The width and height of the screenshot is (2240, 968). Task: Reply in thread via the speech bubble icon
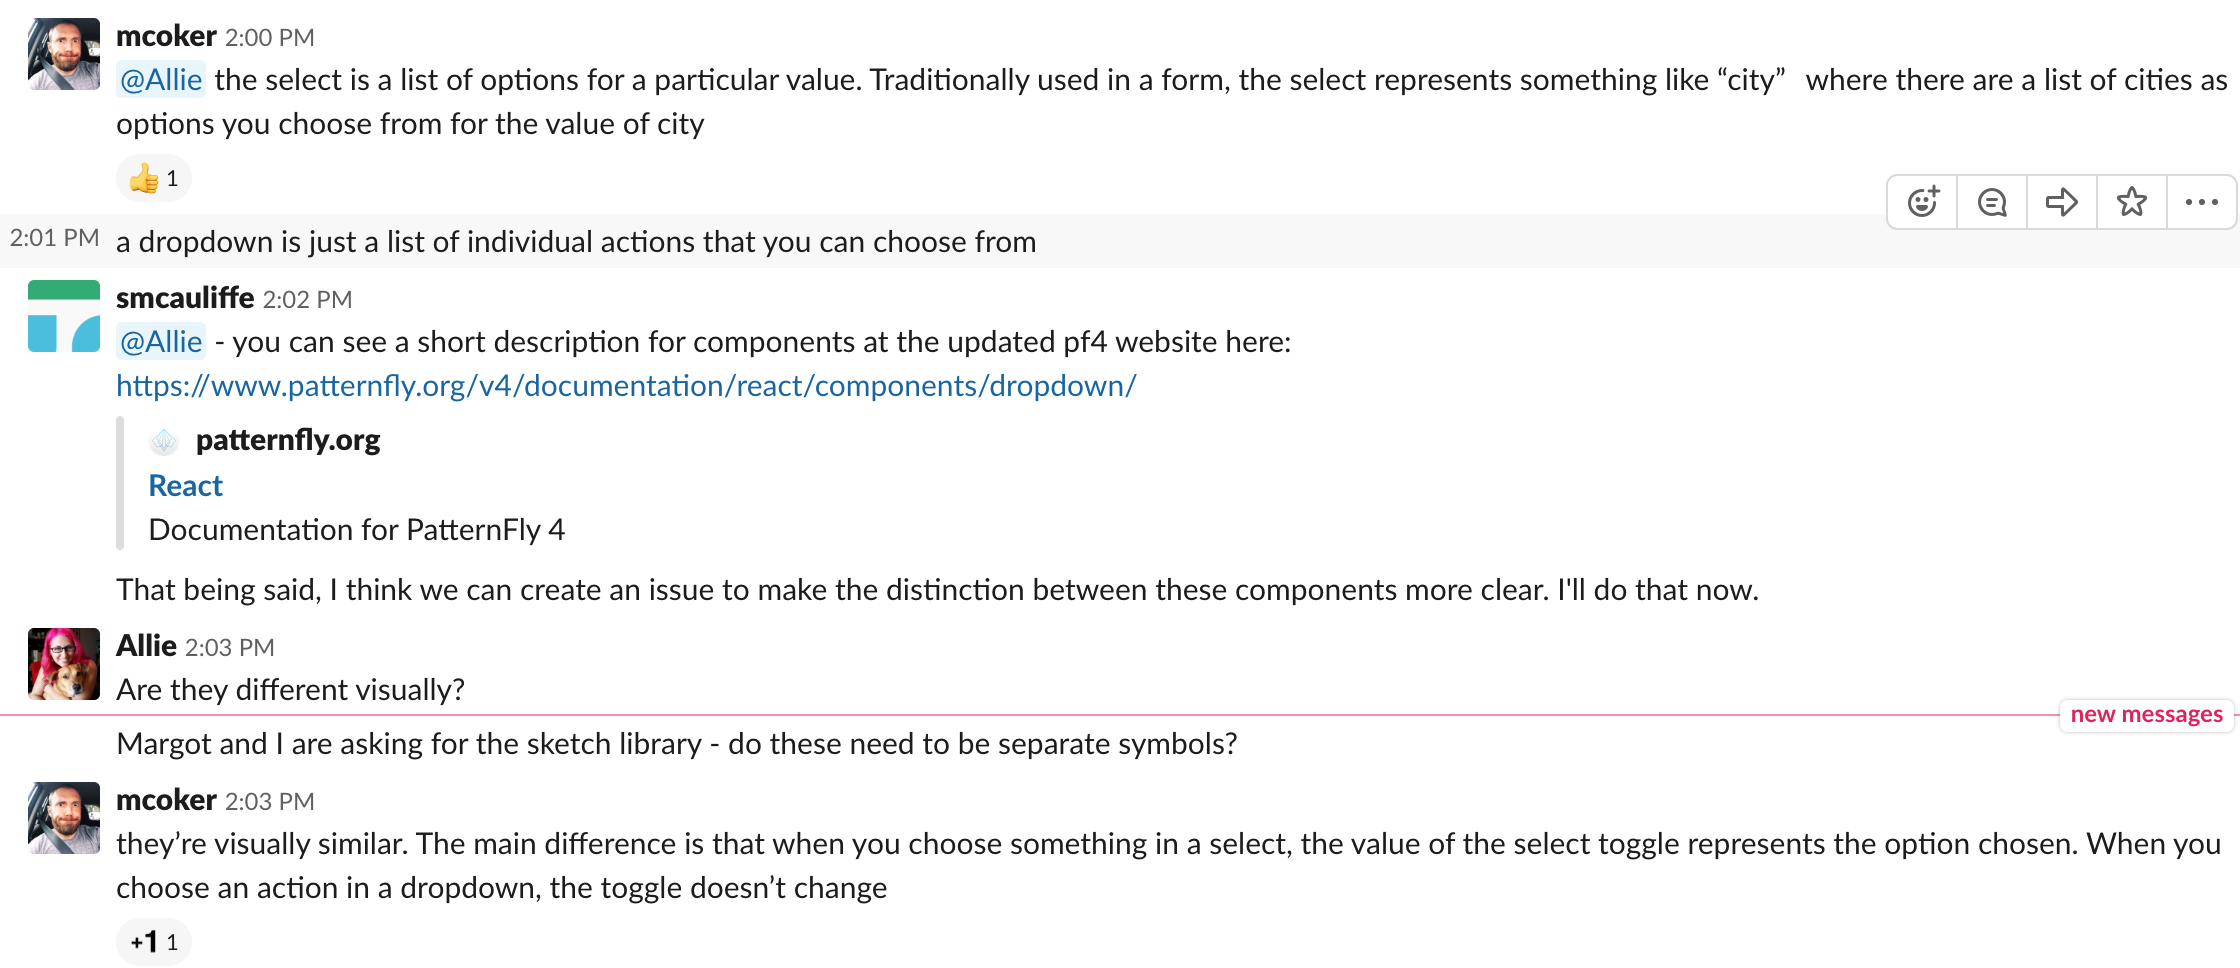point(1991,201)
